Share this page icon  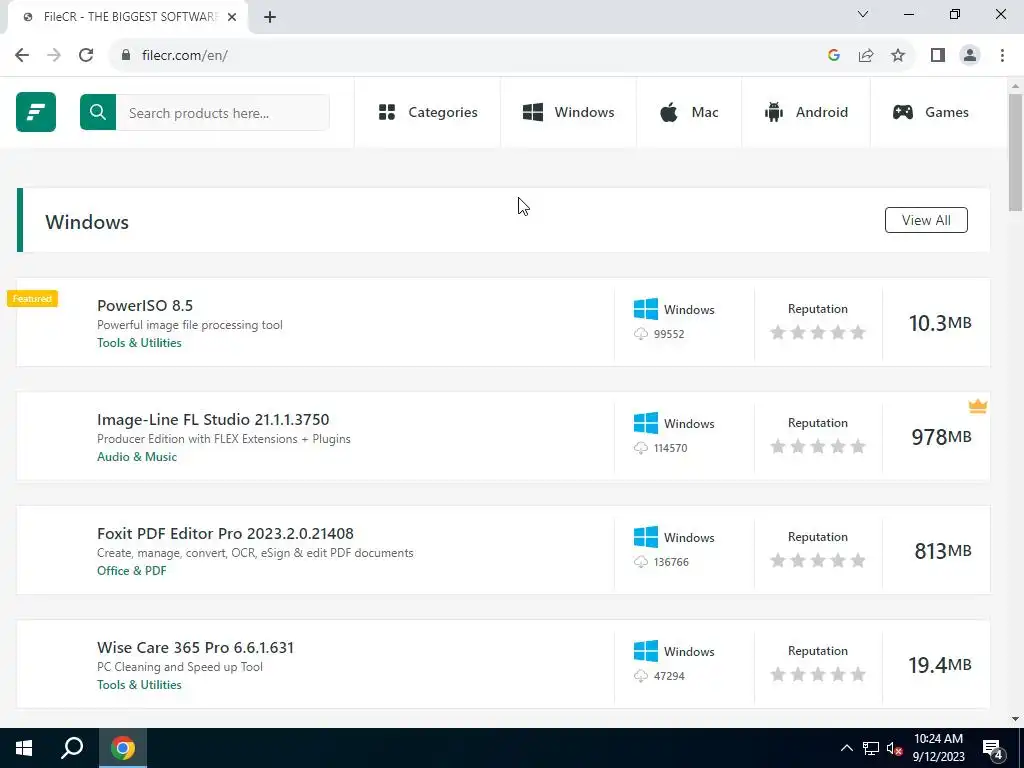(x=866, y=55)
